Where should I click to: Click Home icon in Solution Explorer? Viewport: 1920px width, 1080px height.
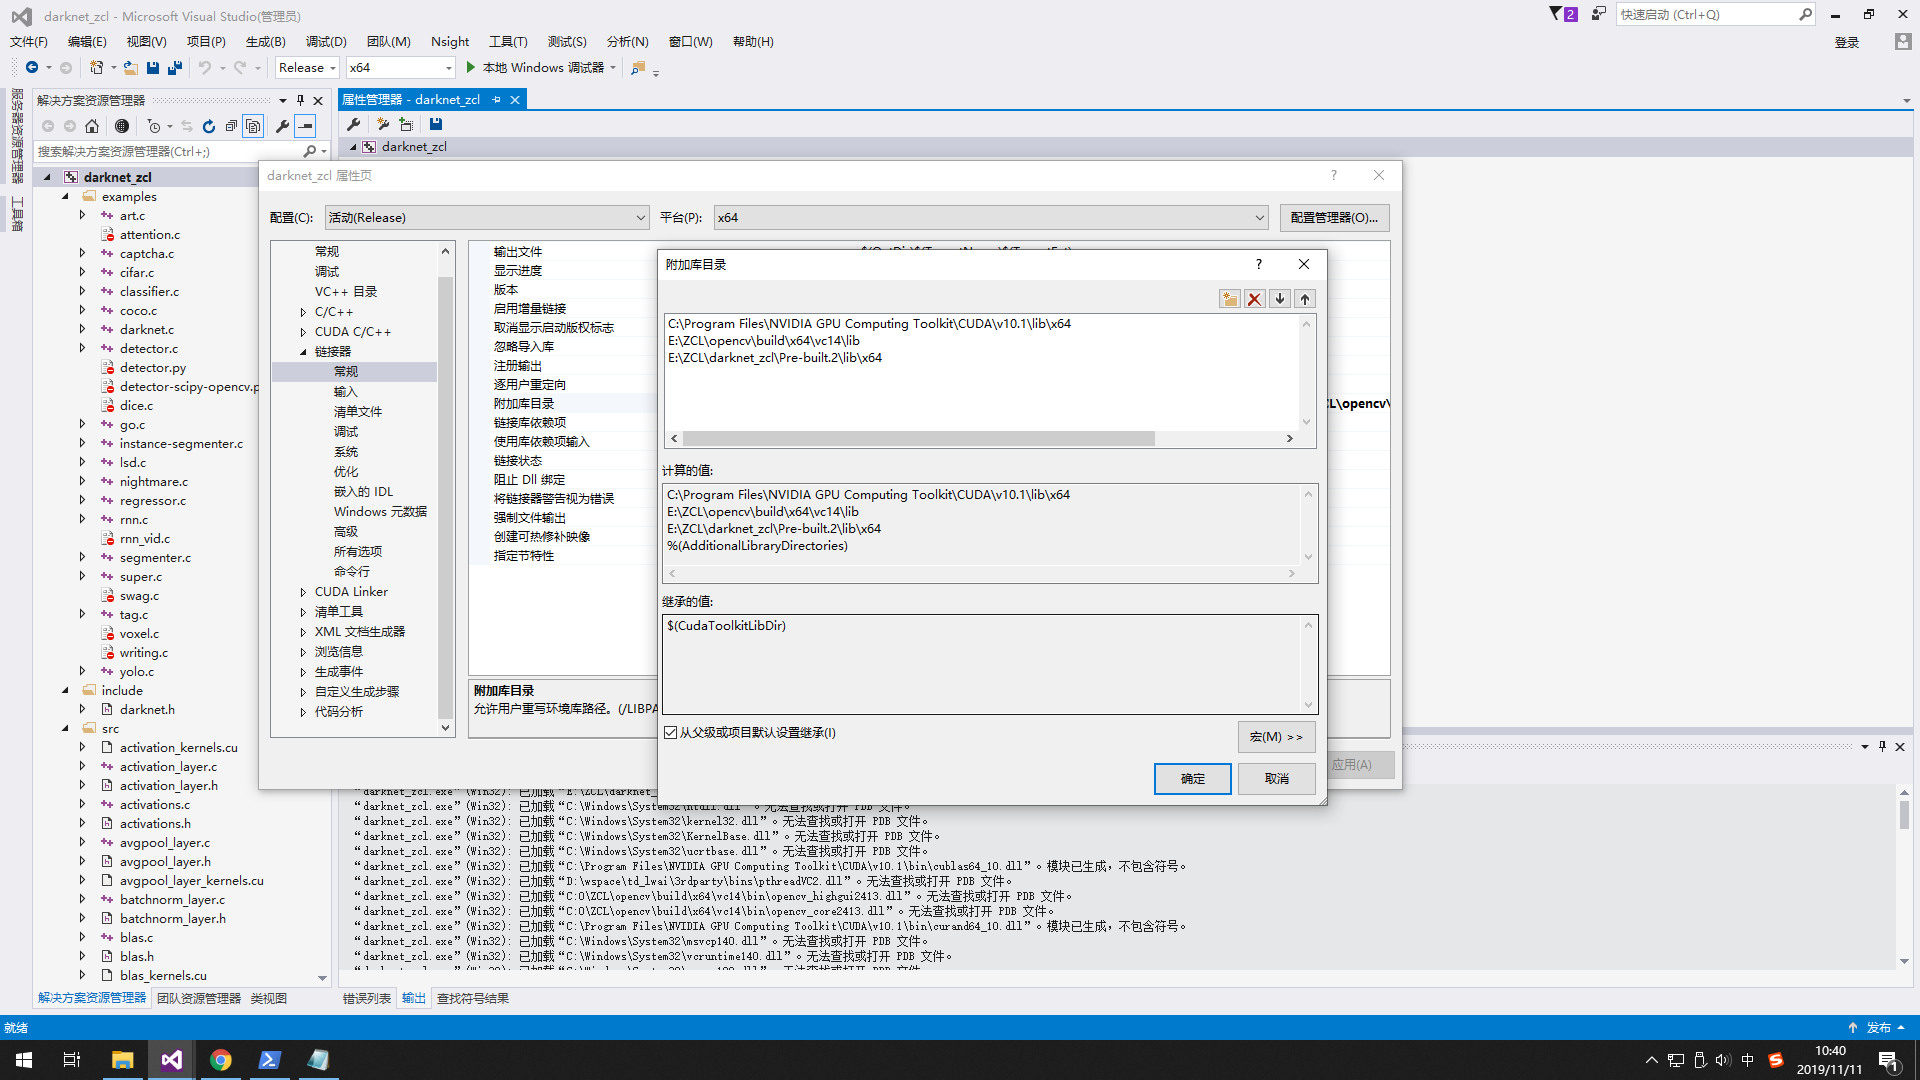click(92, 126)
